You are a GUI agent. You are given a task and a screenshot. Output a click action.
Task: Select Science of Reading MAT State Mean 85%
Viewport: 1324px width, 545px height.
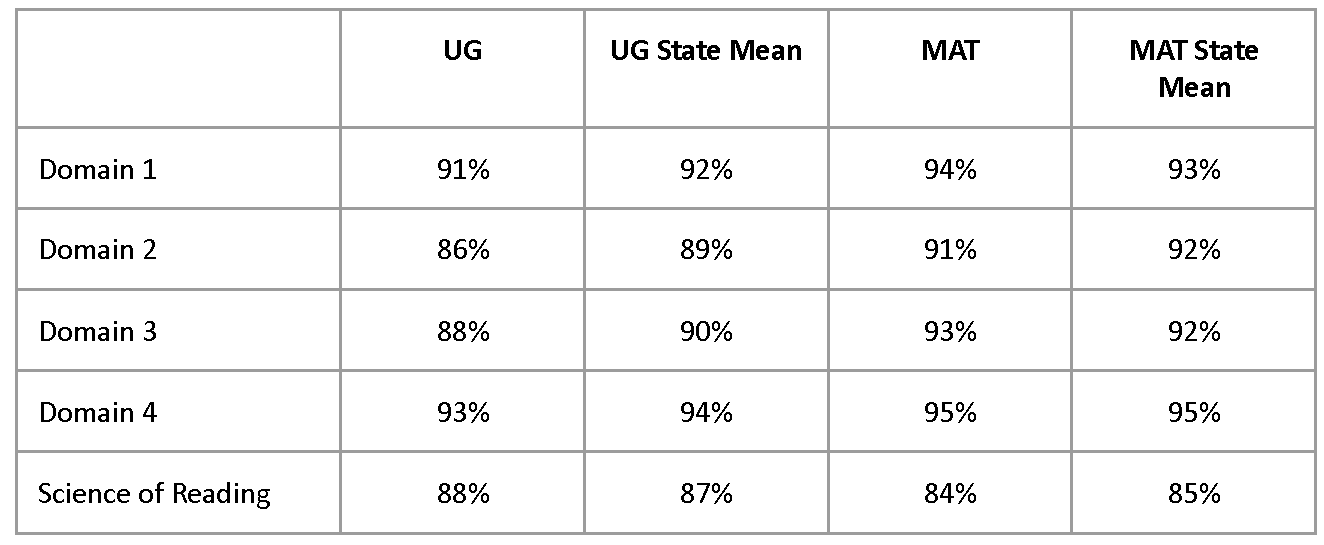(1193, 493)
